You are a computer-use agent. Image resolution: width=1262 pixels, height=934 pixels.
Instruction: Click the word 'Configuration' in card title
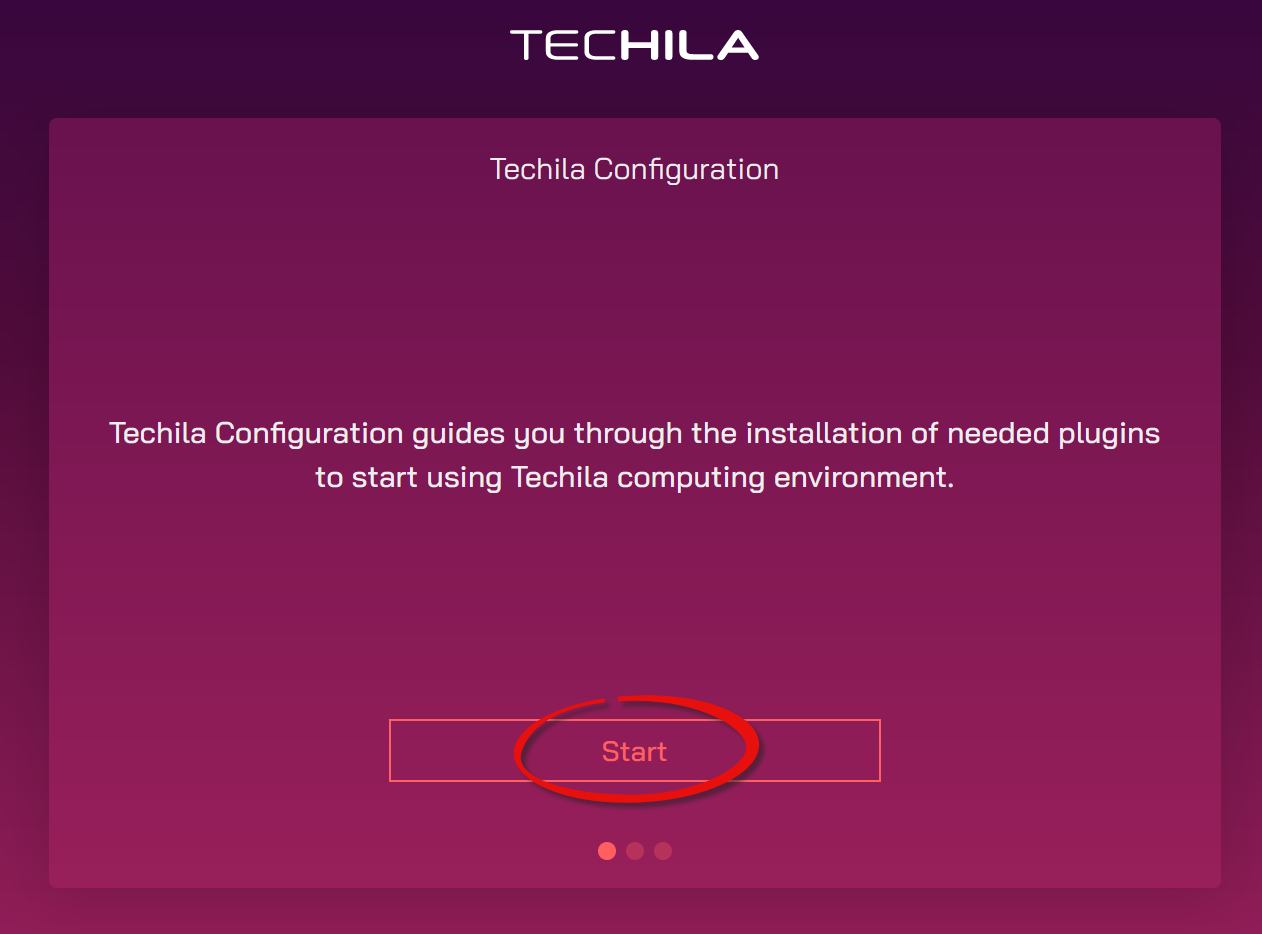coord(686,169)
